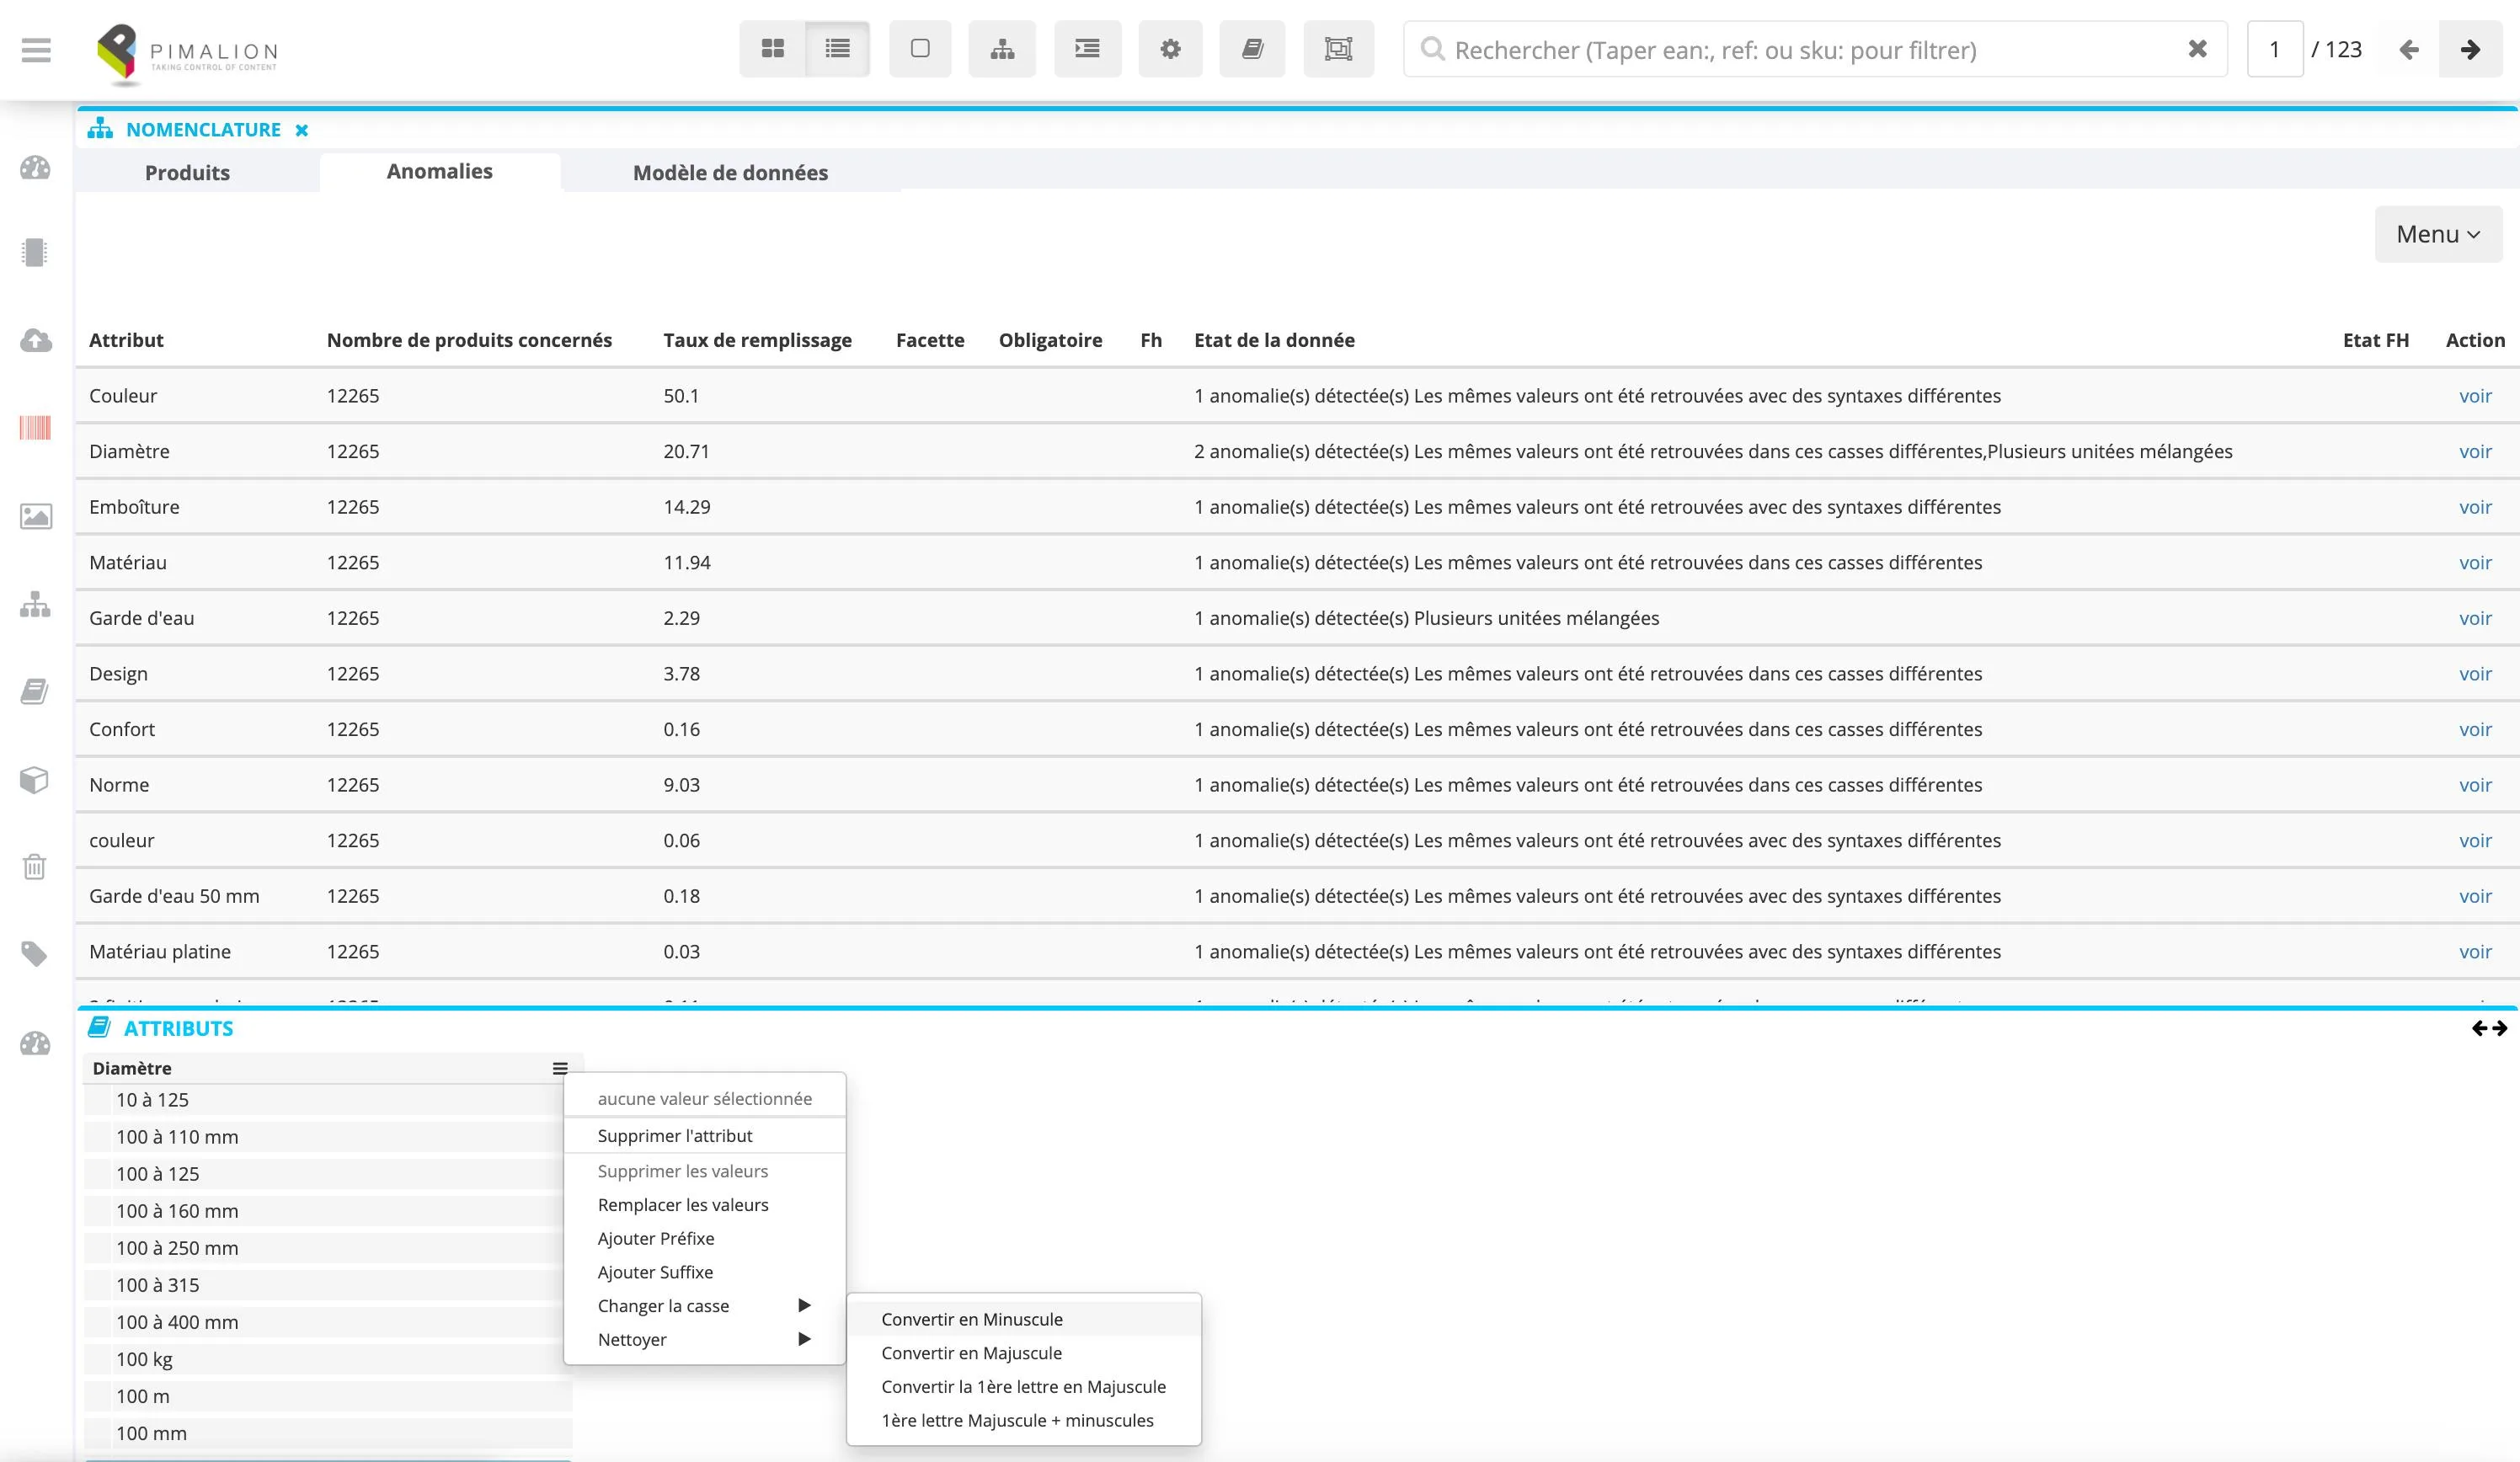Open the cloud upload sidebar icon
Image resolution: width=2520 pixels, height=1462 pixels.
tap(35, 340)
